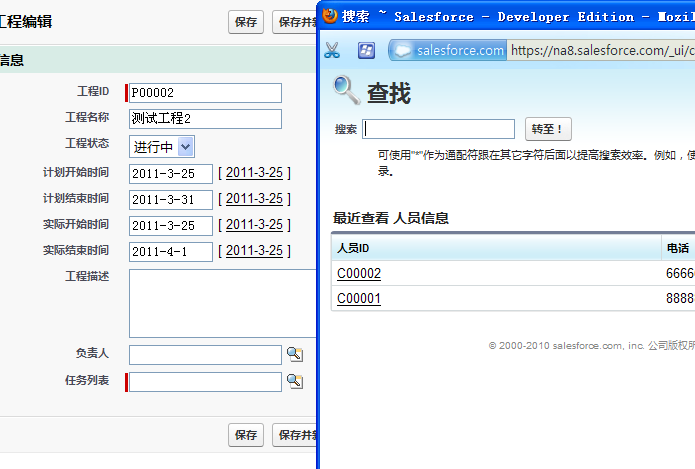Click the bottom 保存并新建 button

click(295, 435)
